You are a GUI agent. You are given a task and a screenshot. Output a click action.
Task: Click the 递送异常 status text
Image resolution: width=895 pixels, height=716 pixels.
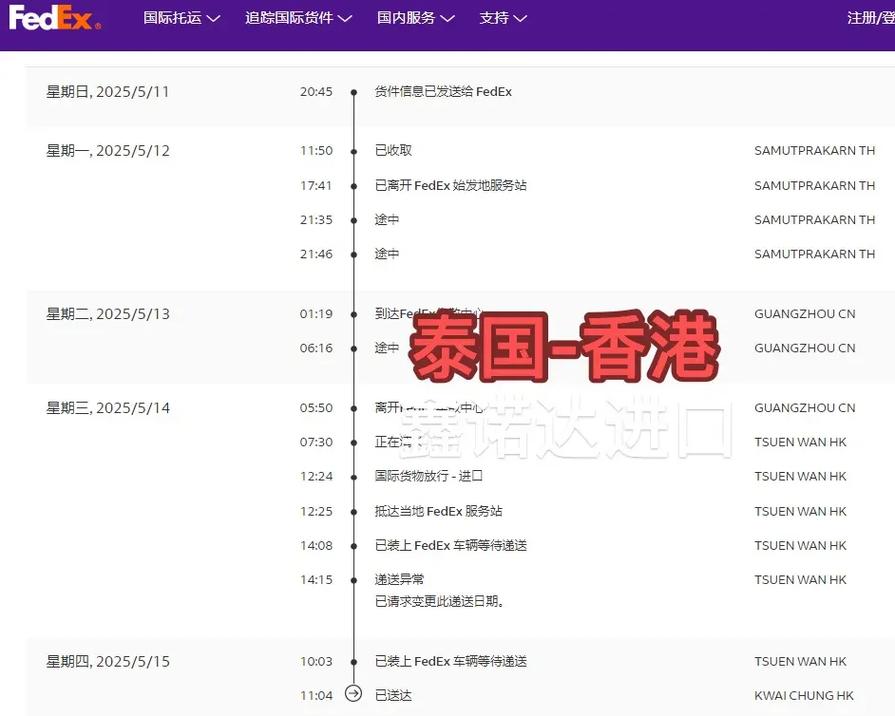[399, 580]
